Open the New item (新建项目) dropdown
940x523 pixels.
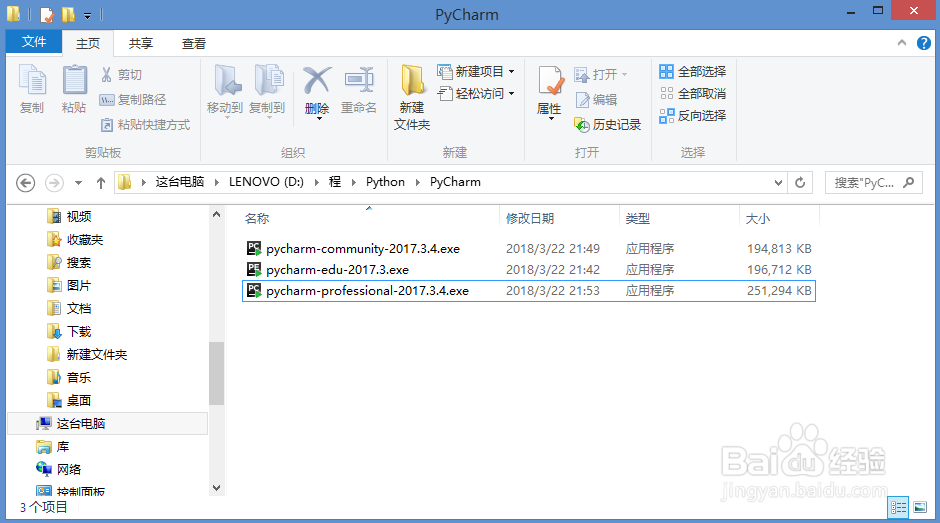477,71
